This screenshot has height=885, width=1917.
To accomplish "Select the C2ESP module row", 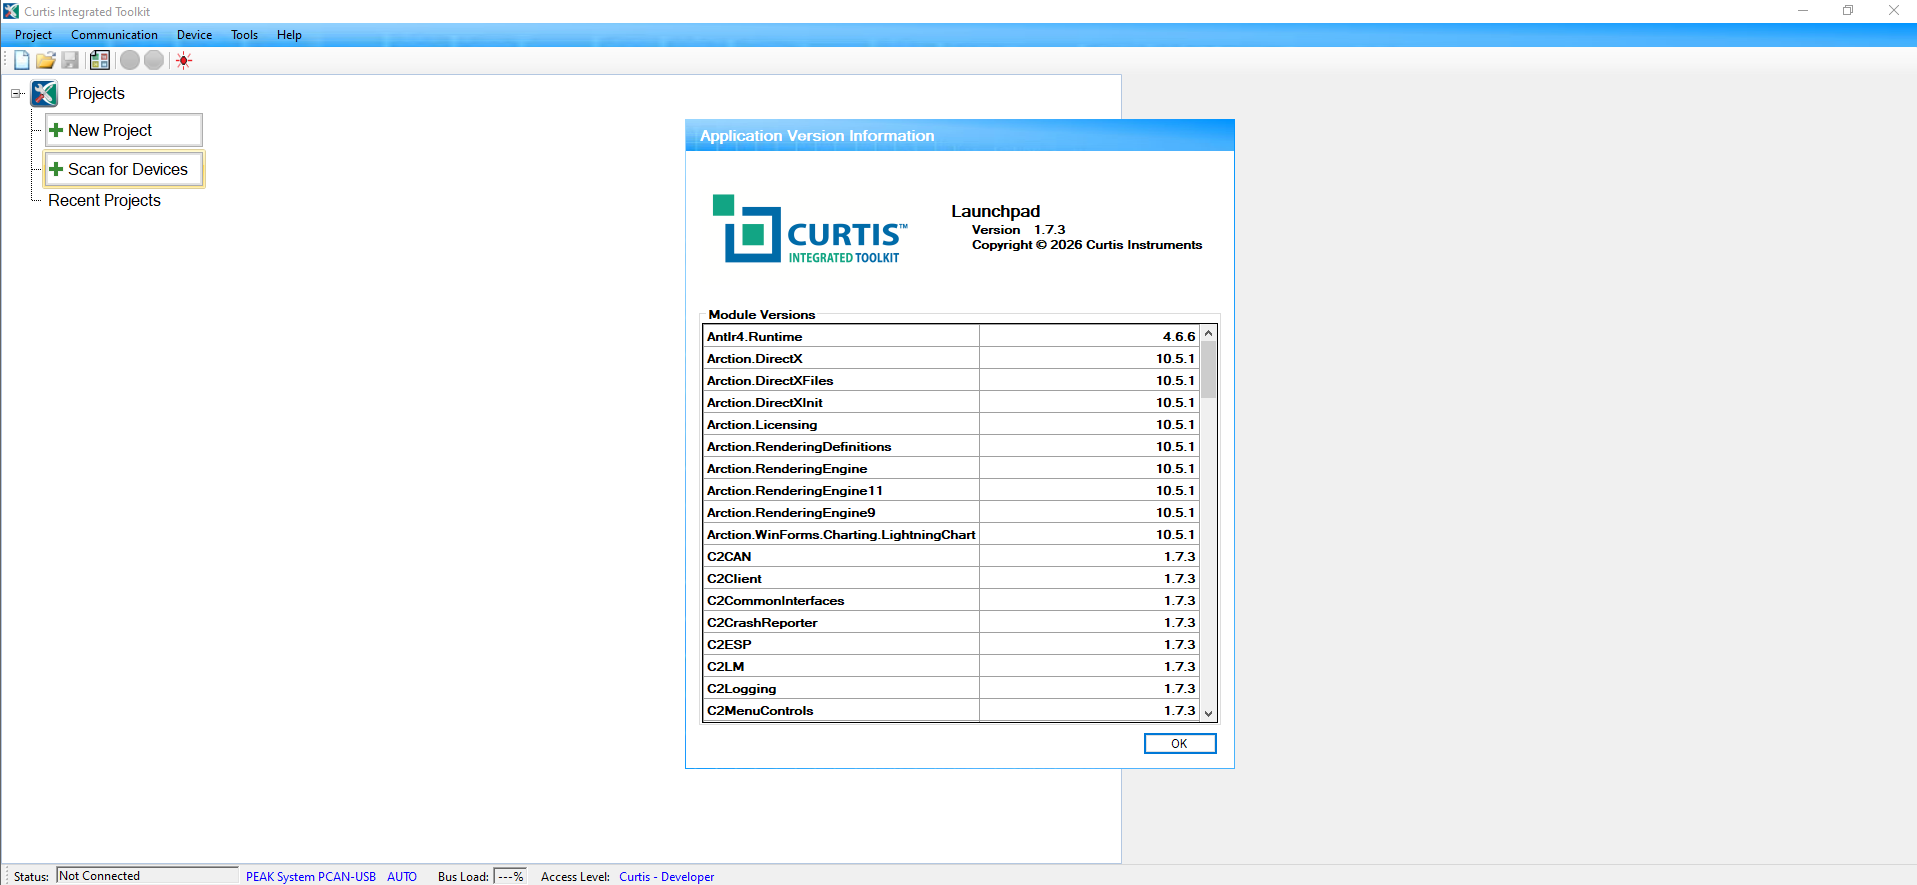I will point(951,645).
